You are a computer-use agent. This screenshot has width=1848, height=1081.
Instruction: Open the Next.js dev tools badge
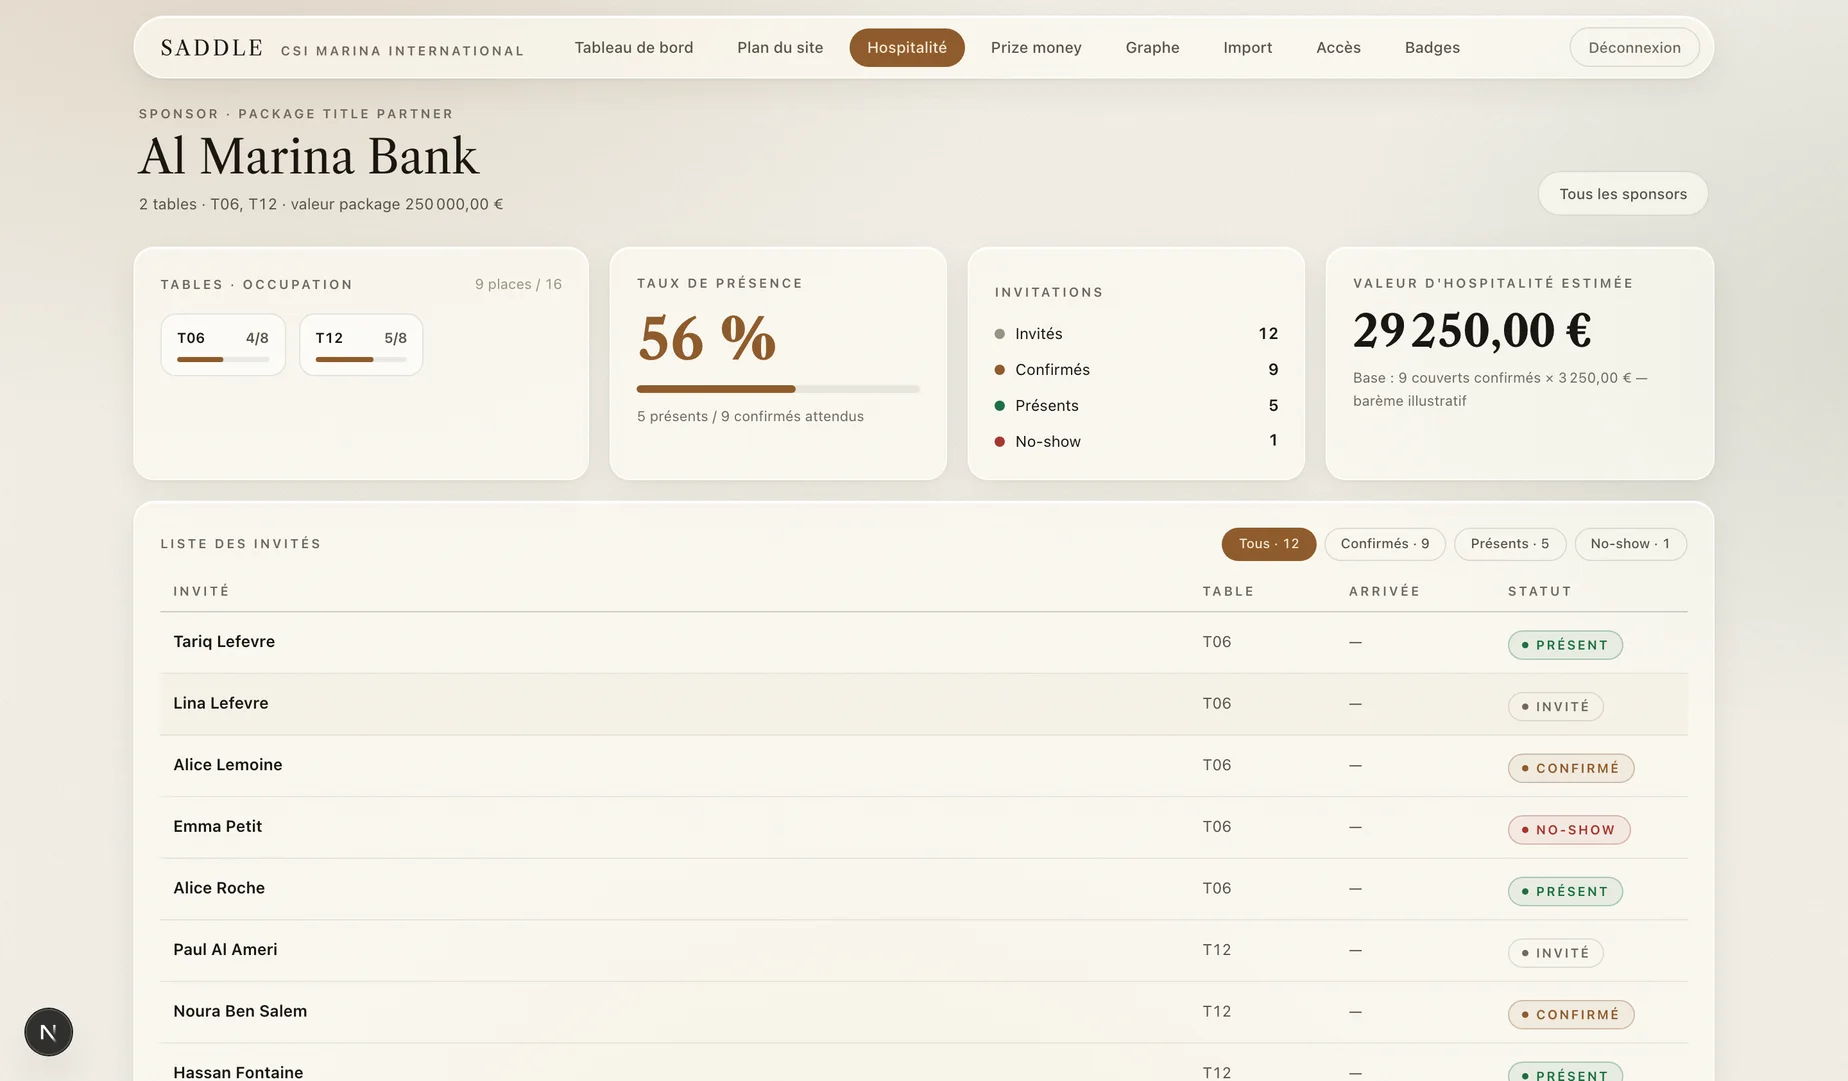(48, 1031)
